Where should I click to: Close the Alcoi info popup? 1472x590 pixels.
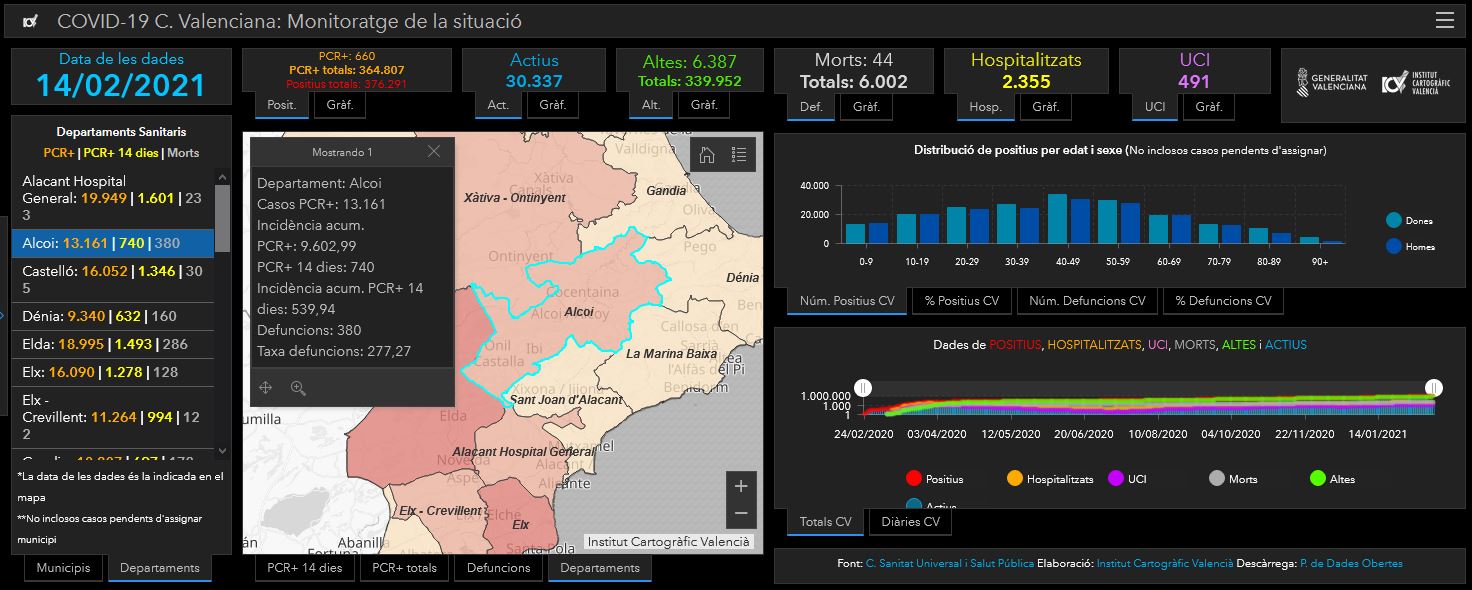pos(433,152)
